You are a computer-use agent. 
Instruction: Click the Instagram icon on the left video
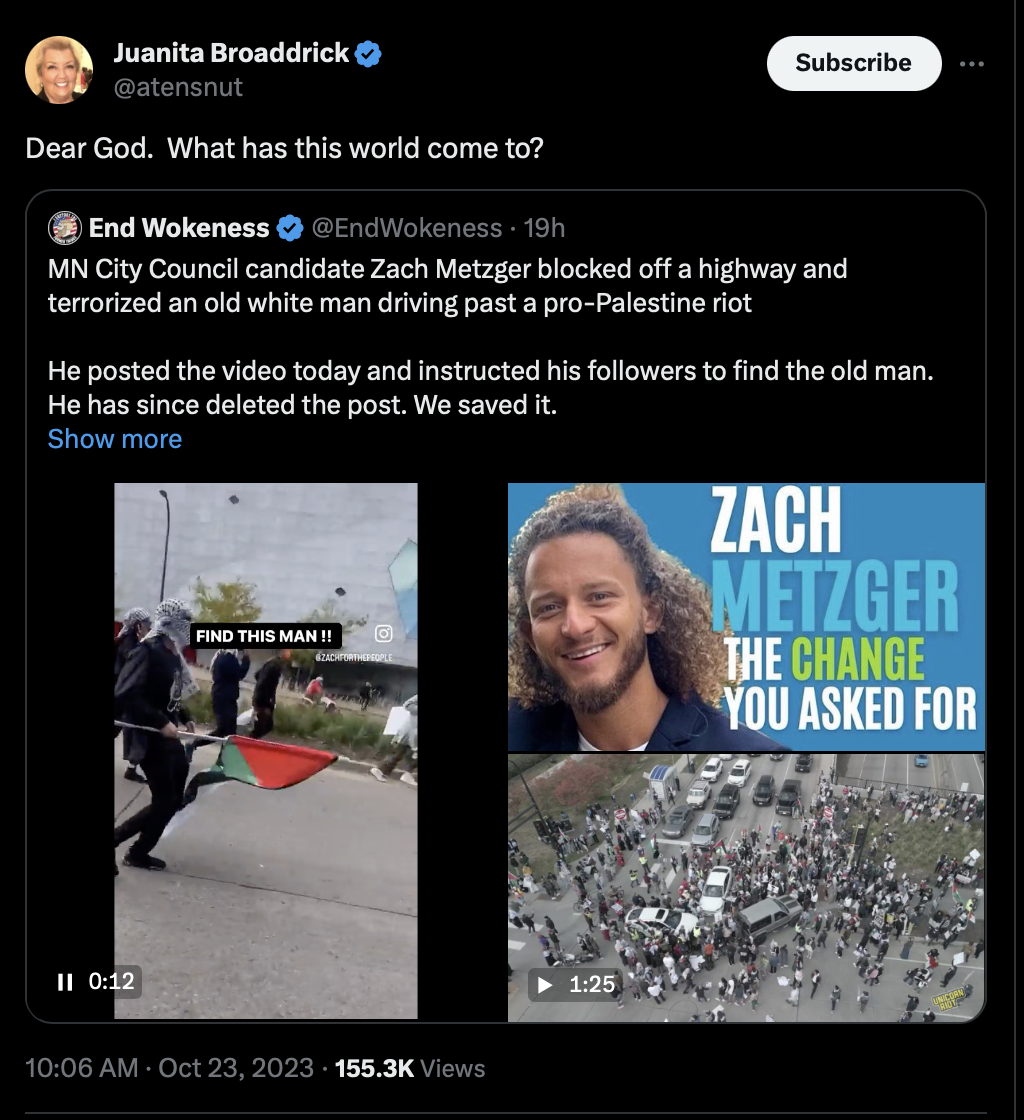coord(383,634)
